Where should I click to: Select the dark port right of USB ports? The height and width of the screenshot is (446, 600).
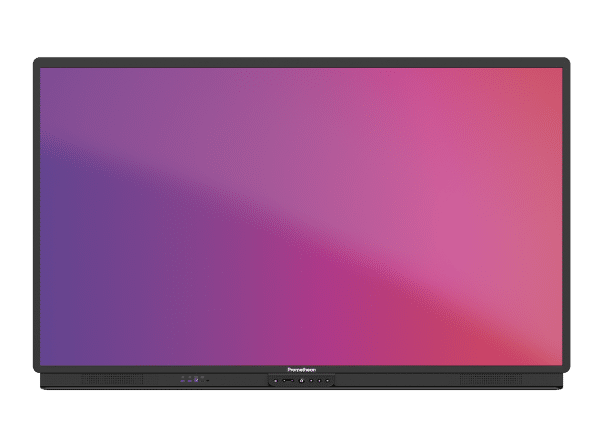201,380
